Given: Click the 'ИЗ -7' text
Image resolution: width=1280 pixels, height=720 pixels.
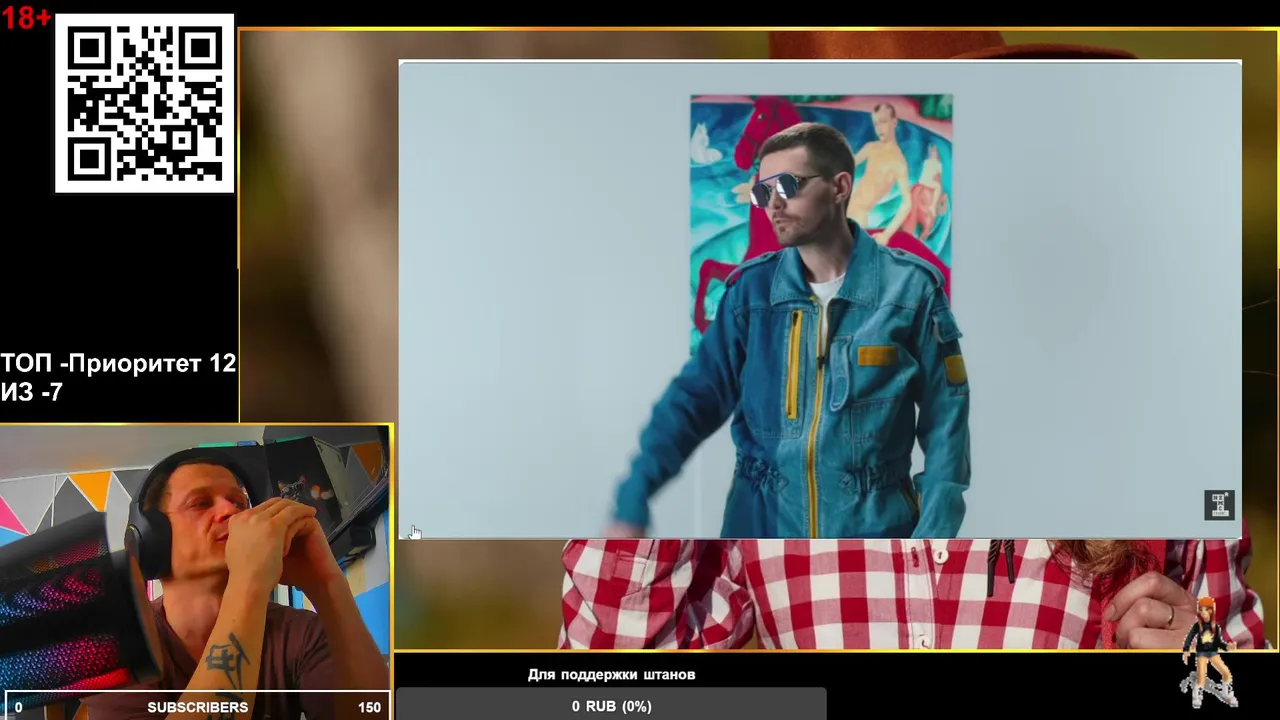Looking at the screenshot, I should (31, 393).
